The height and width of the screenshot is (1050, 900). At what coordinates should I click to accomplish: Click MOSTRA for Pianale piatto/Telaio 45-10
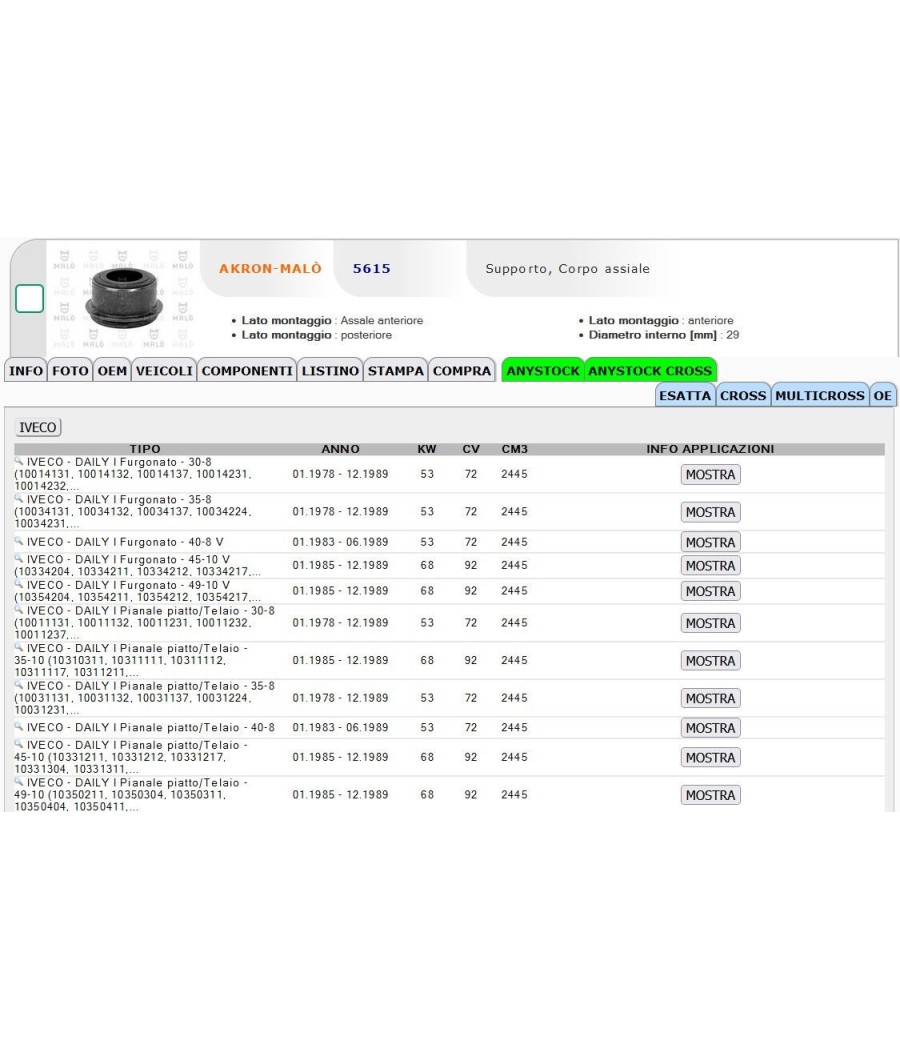tap(710, 757)
